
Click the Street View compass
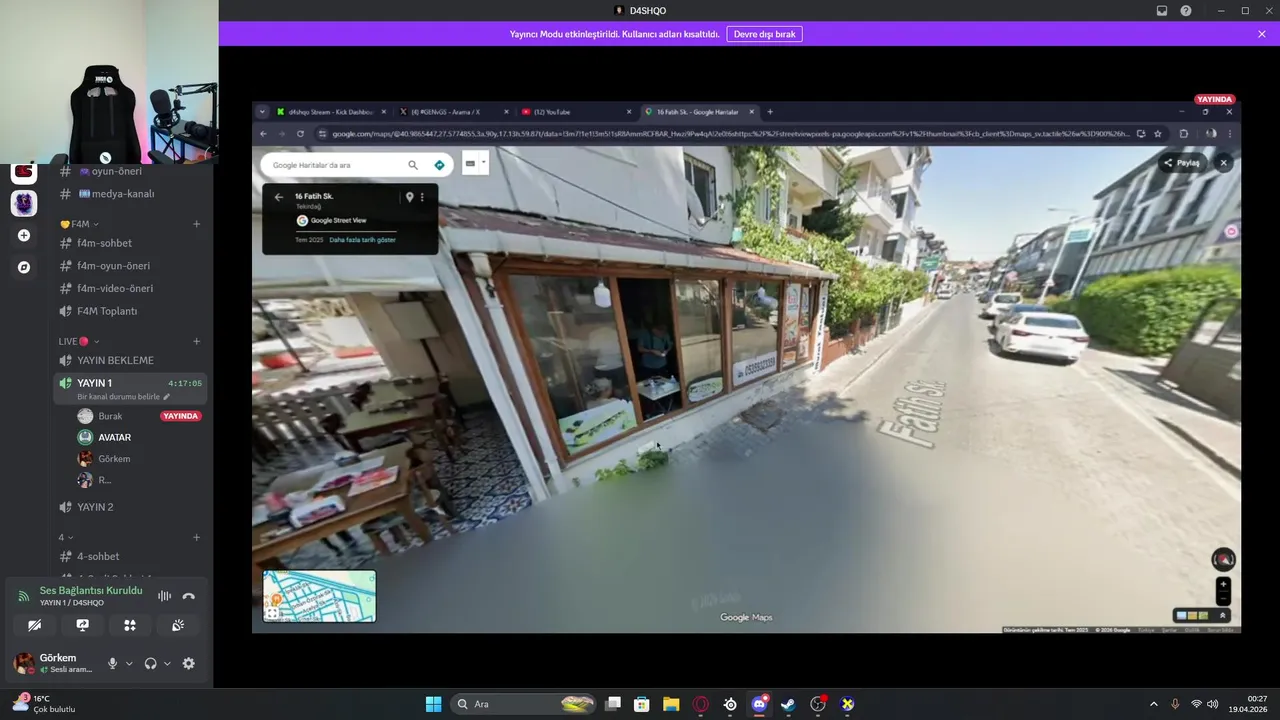pyautogui.click(x=1223, y=560)
